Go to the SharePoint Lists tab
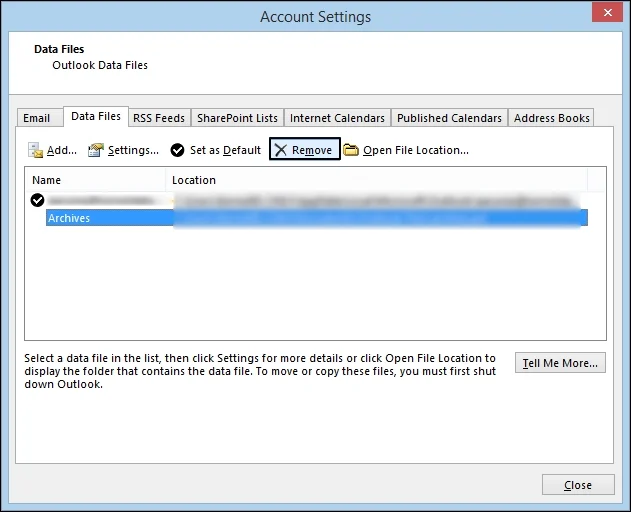The height and width of the screenshot is (512, 631). [x=237, y=118]
